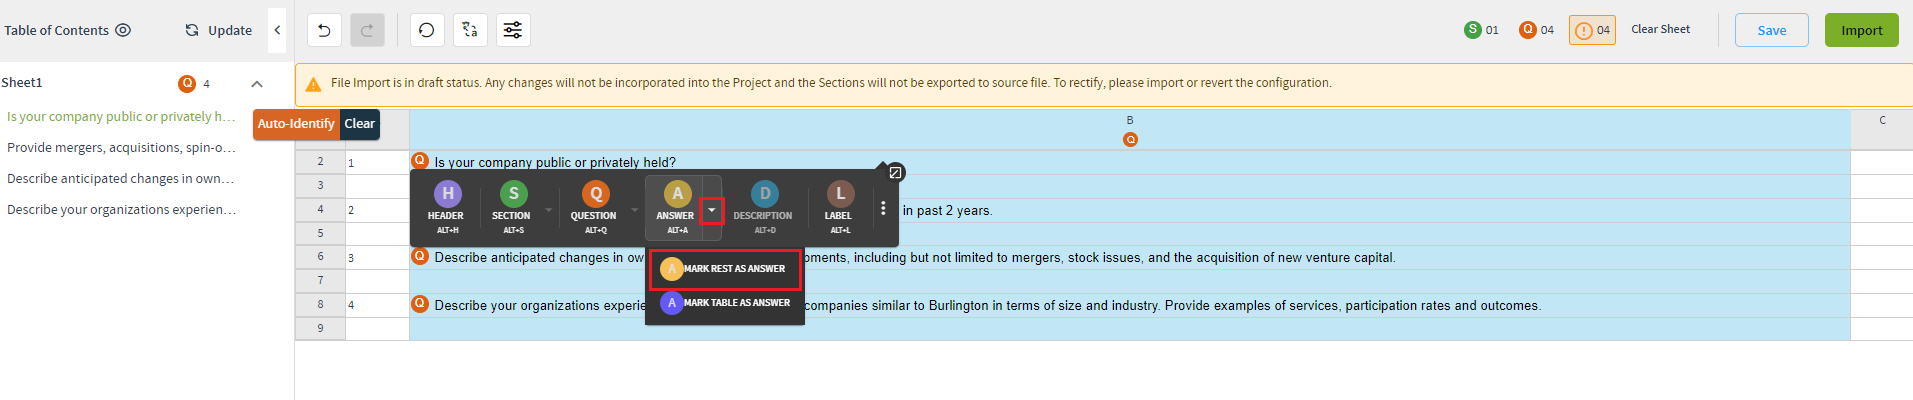Select Mark Table As Answer

click(725, 303)
